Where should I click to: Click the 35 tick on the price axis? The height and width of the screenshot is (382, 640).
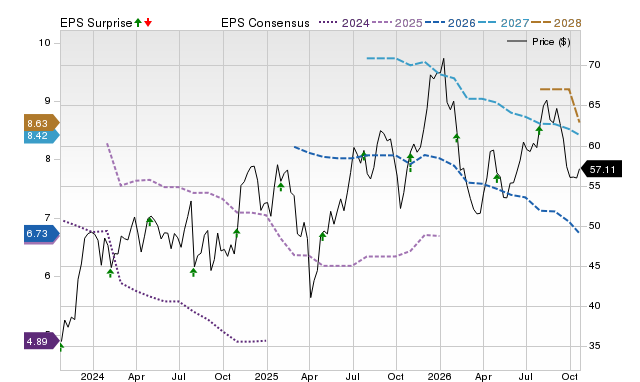coord(594,346)
